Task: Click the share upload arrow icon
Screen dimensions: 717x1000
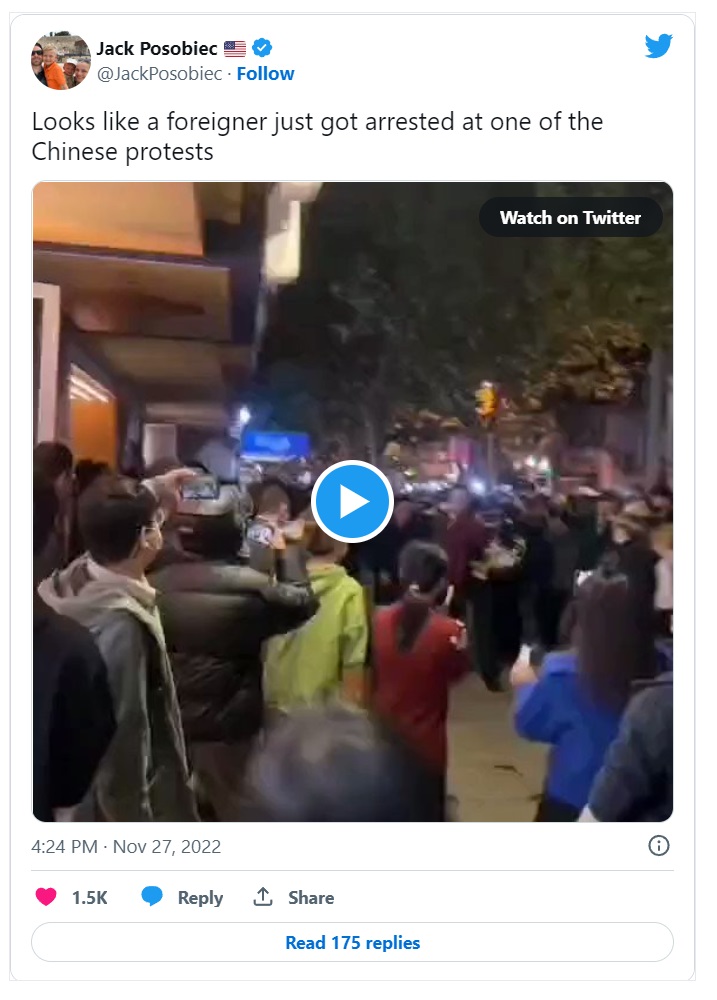Action: 263,896
